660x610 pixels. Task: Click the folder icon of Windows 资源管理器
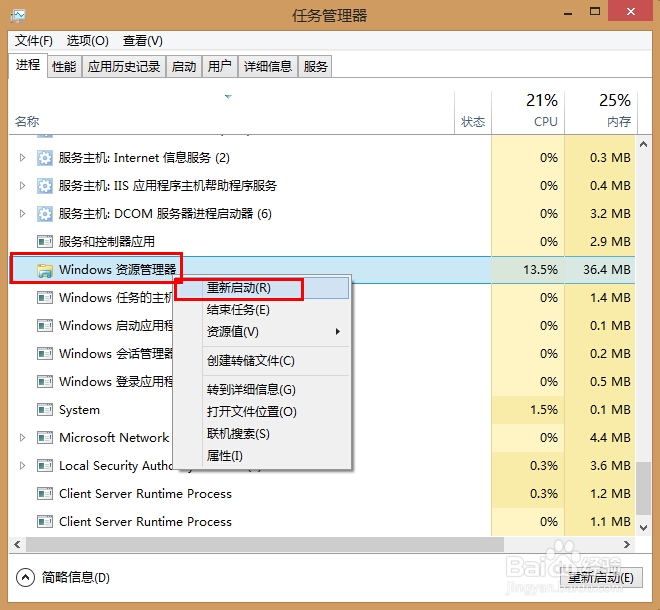point(45,270)
